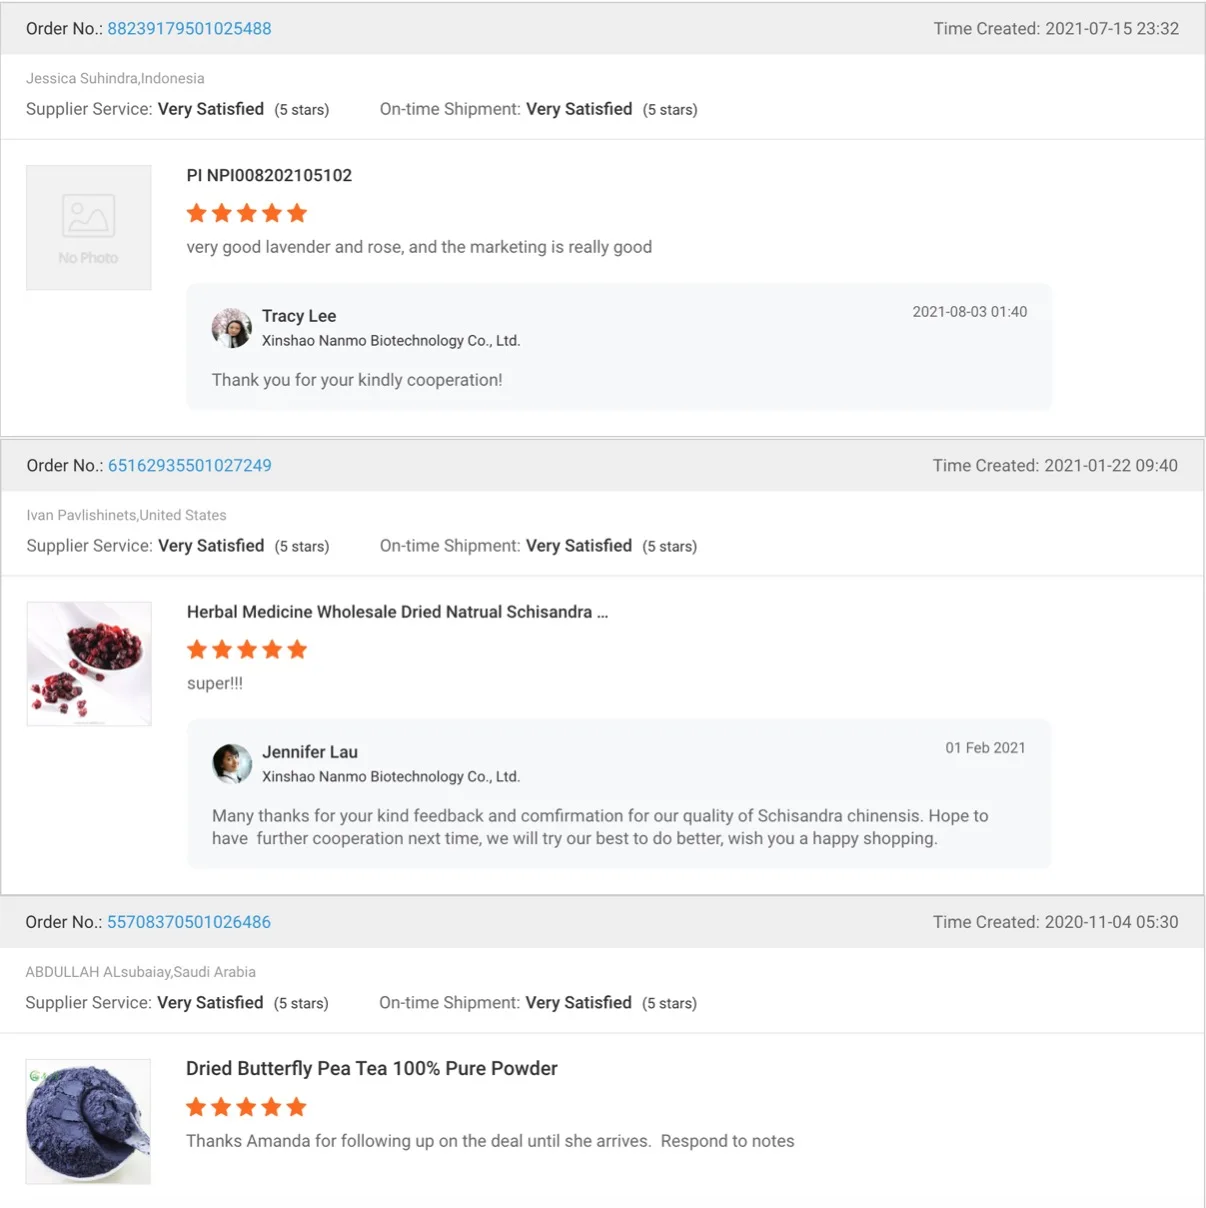
Task: Click reviewer name ABDULLAH ALsubaiay, Saudi Arabia
Action: pos(140,972)
